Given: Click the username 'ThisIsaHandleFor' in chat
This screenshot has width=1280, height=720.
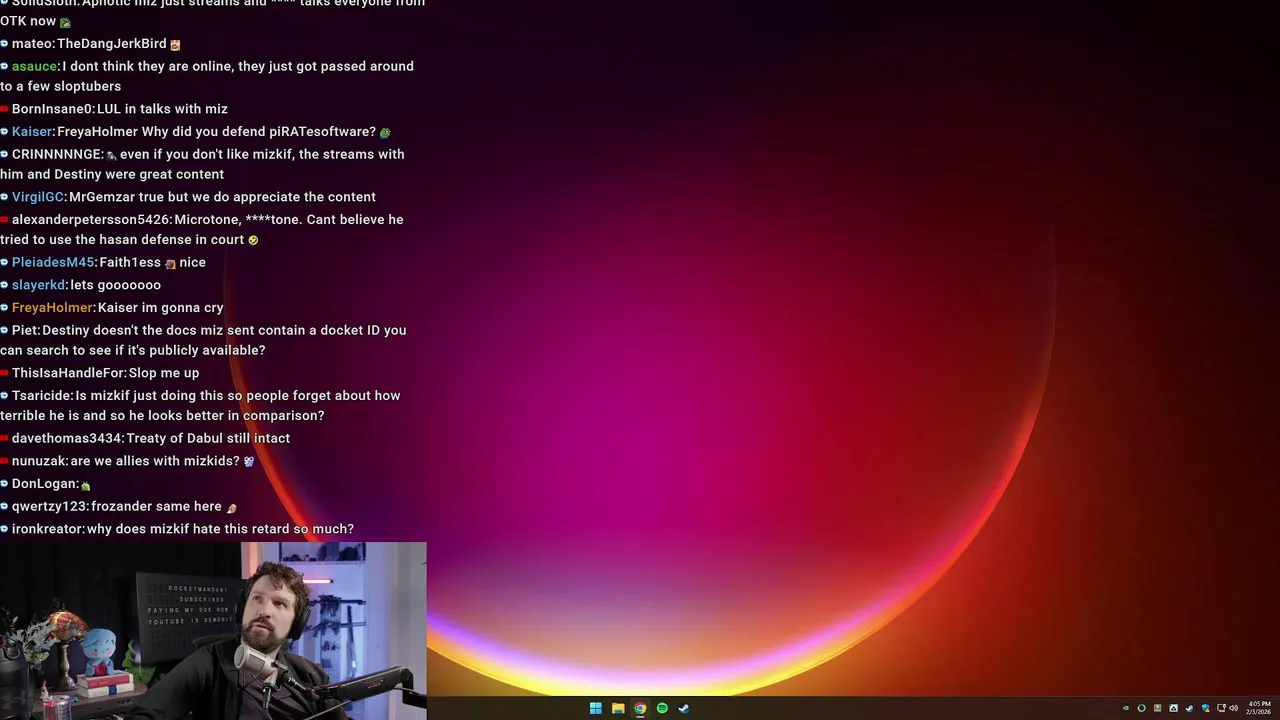Looking at the screenshot, I should click(x=68, y=373).
